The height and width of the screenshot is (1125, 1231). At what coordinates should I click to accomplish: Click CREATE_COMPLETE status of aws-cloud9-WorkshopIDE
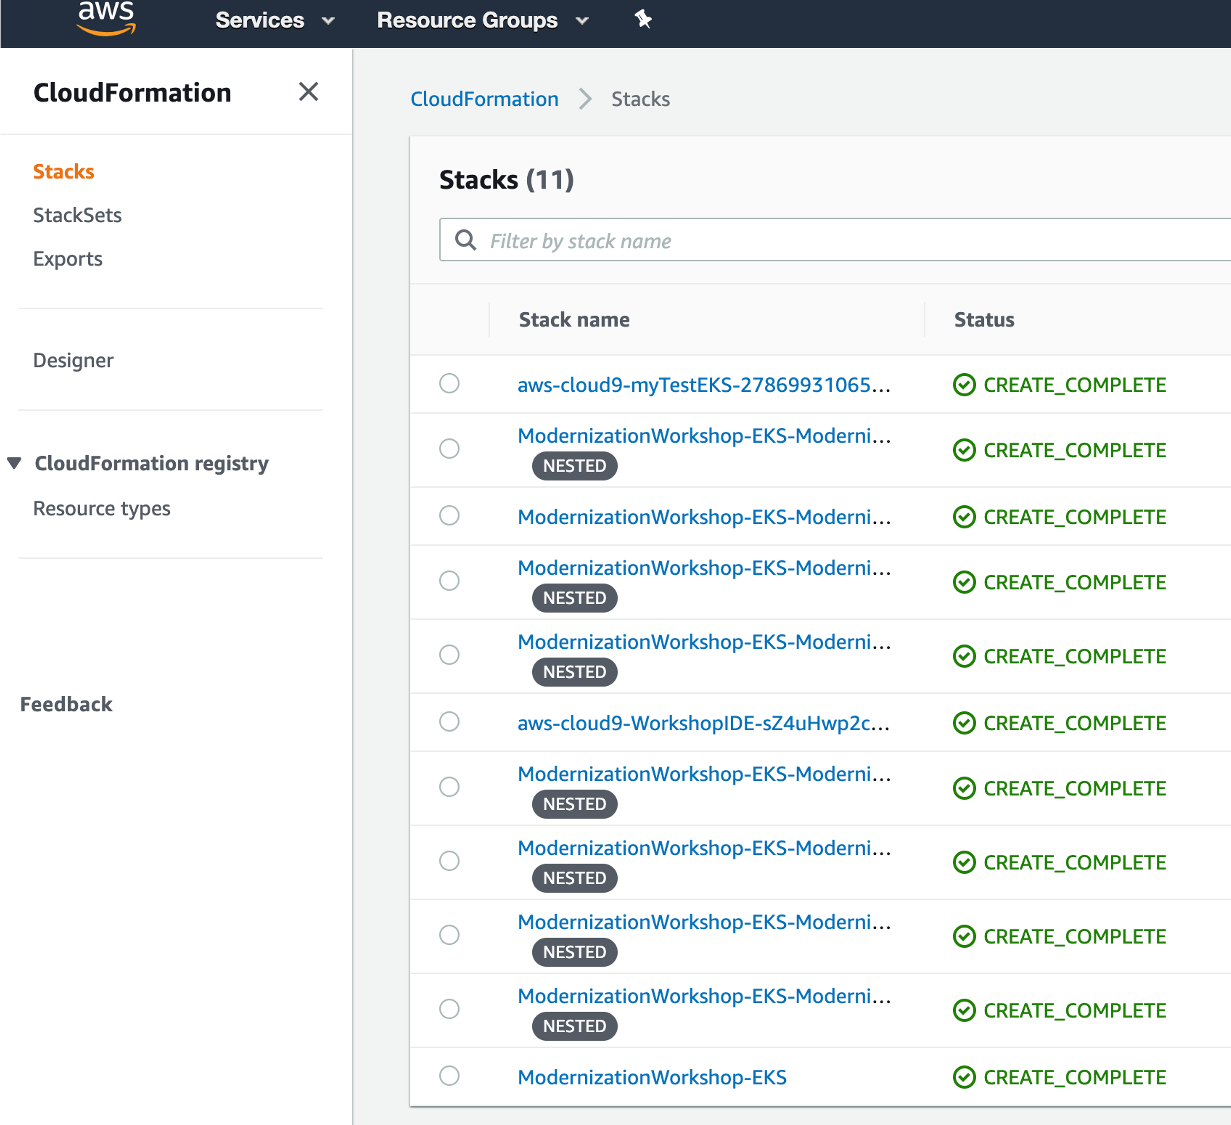(1075, 723)
